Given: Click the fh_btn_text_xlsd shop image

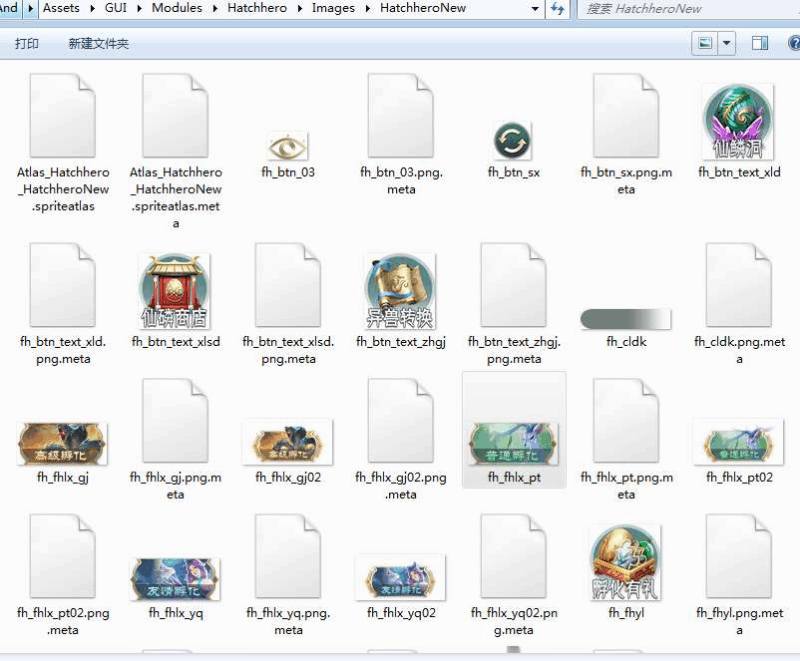Looking at the screenshot, I should (175, 291).
